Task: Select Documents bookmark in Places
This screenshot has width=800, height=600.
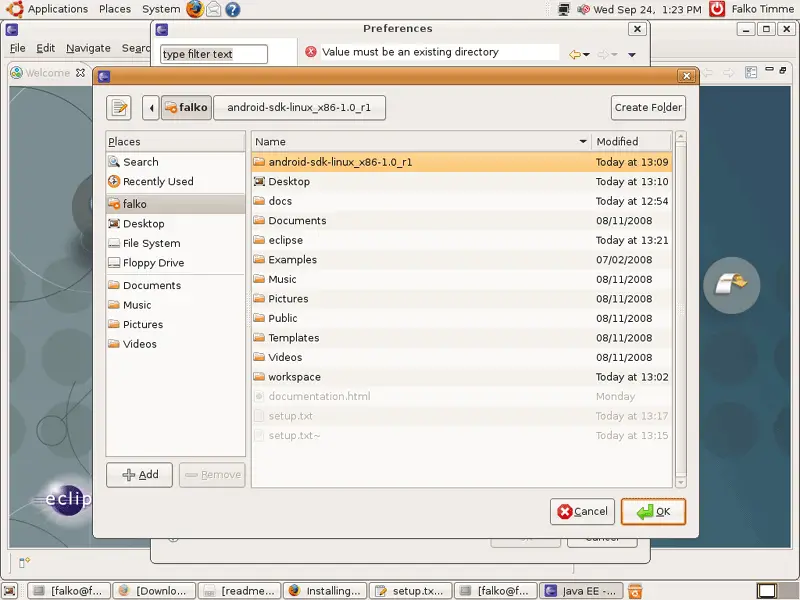Action: click(x=176, y=286)
